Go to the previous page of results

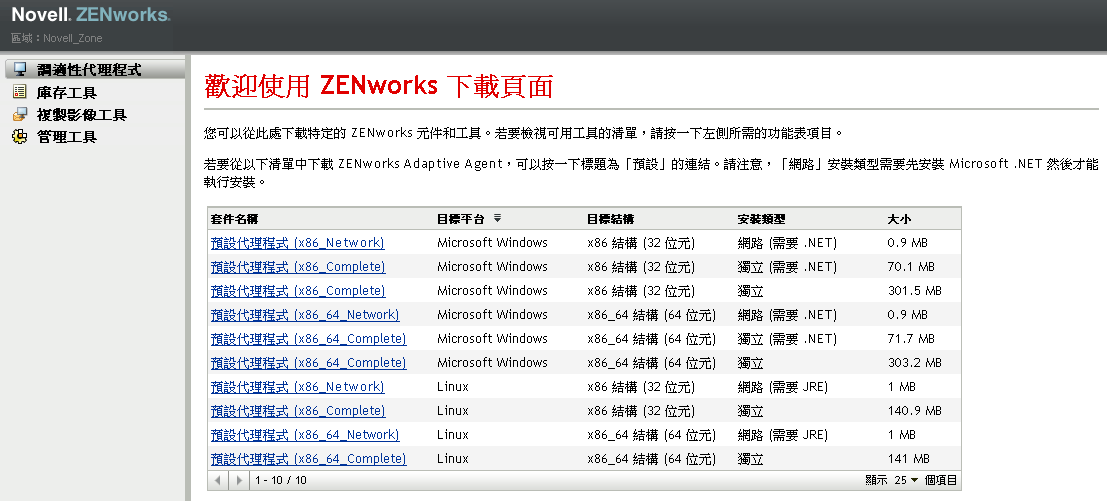click(x=218, y=480)
